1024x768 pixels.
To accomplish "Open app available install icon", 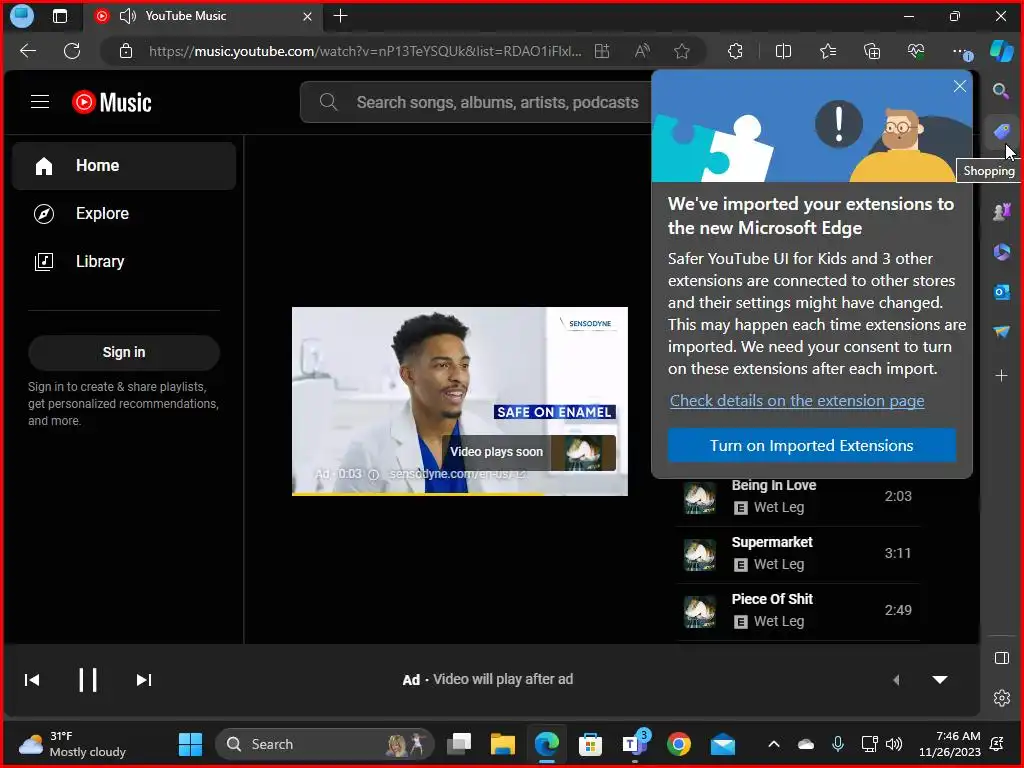I will (x=602, y=51).
